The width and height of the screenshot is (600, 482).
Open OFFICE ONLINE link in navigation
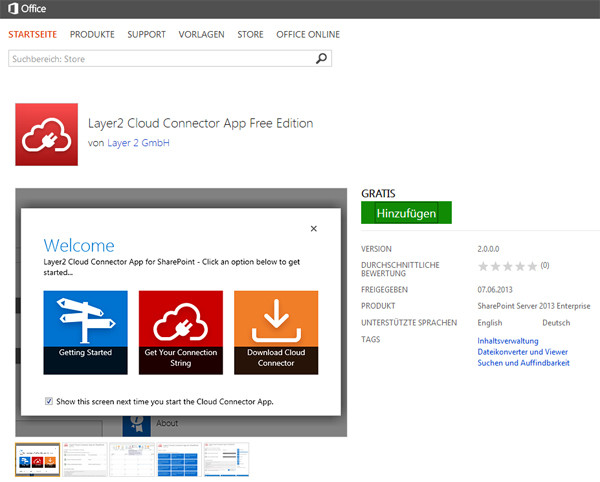tap(308, 34)
